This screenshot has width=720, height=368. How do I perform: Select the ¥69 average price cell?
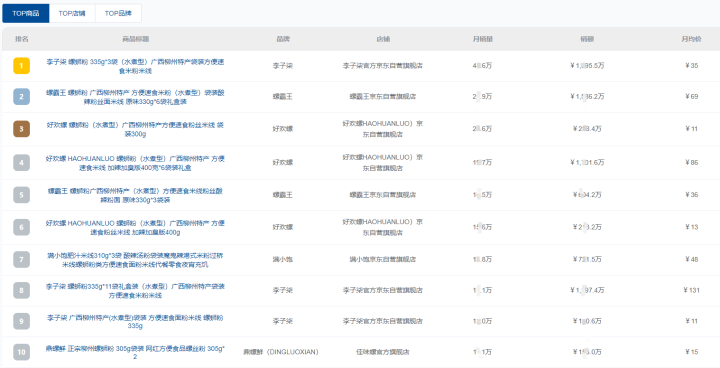point(691,96)
